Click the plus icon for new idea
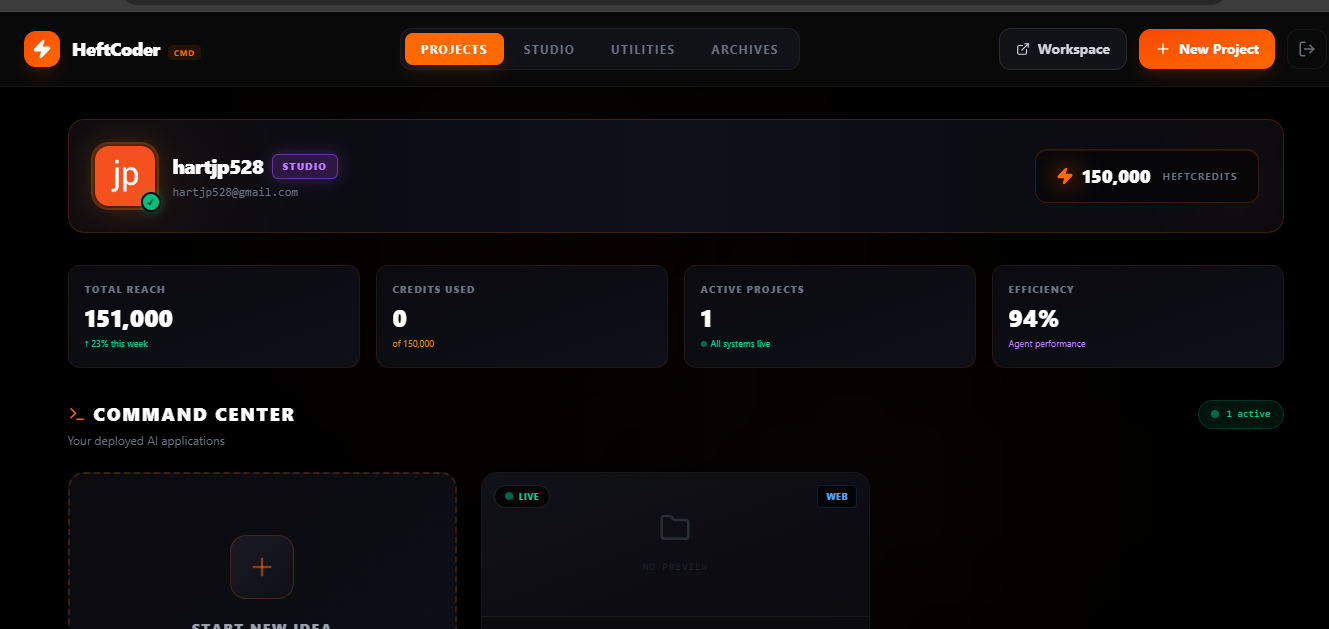The width and height of the screenshot is (1329, 629). click(262, 567)
